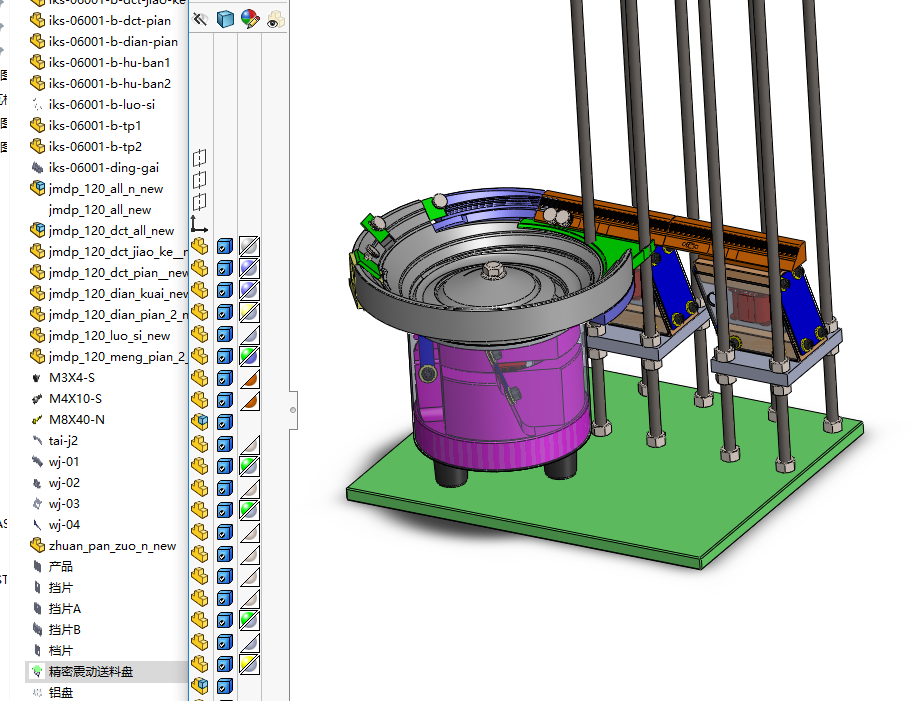
Task: Select the topmost plane icon in display pane
Action: 199,157
